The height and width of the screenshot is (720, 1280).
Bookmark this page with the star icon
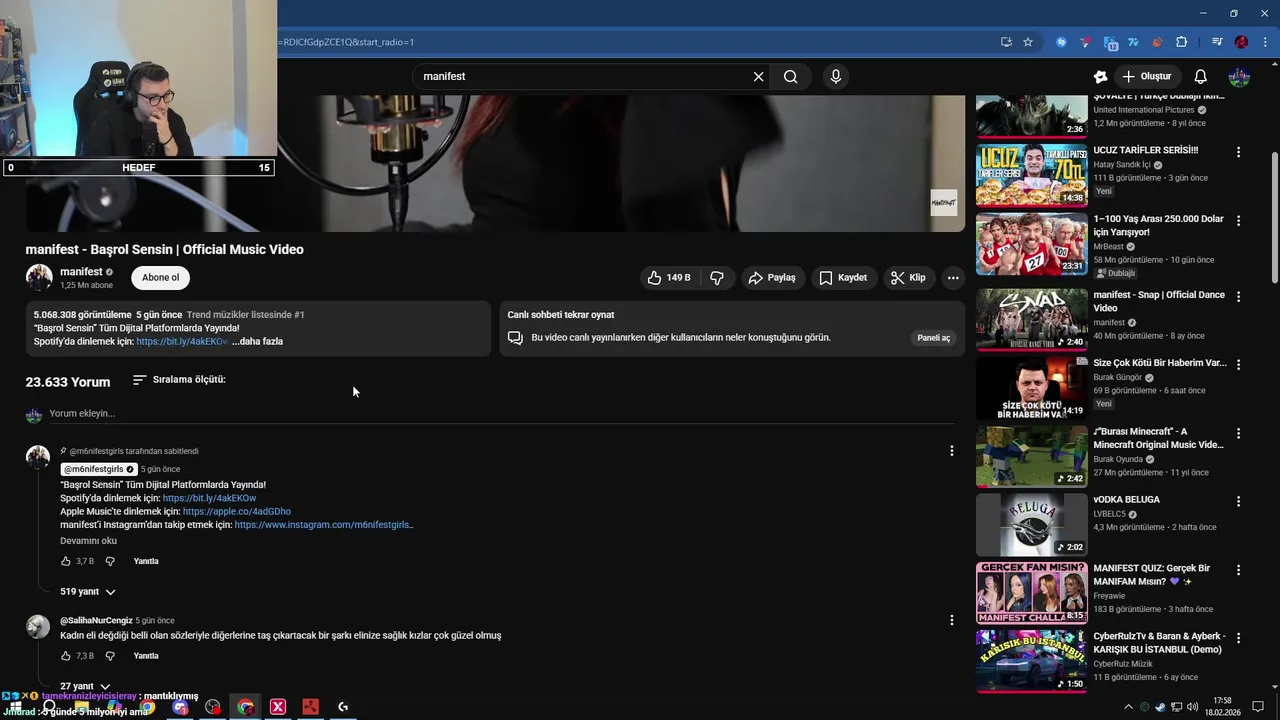coord(1028,42)
